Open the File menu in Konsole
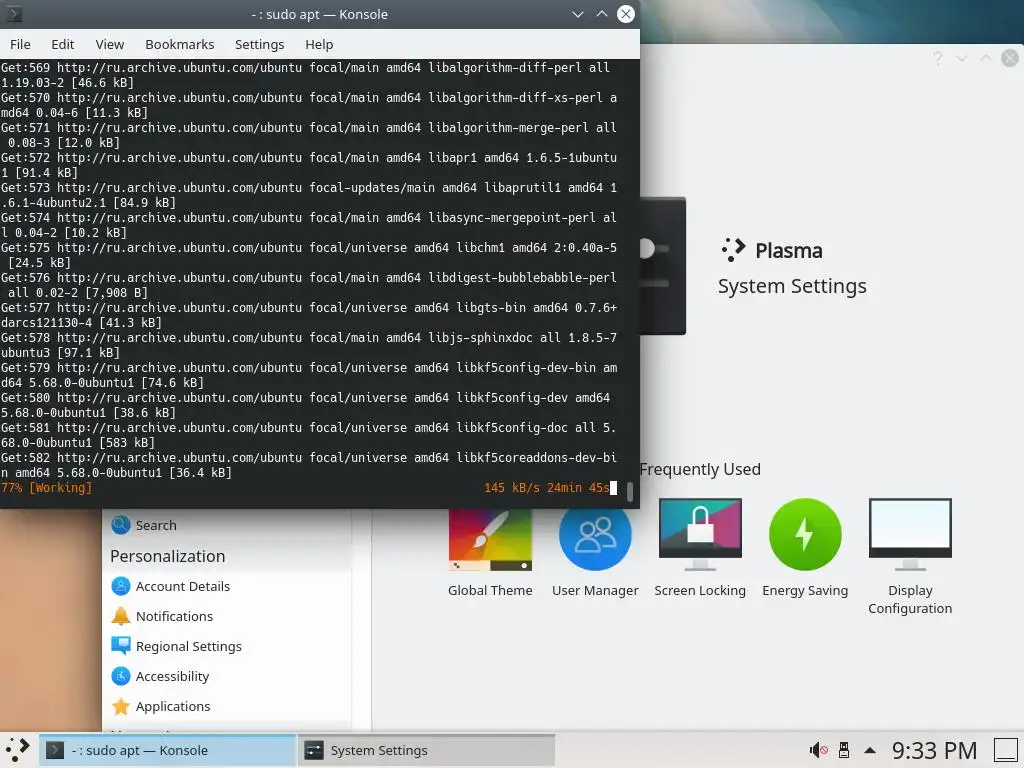1024x768 pixels. pos(20,44)
